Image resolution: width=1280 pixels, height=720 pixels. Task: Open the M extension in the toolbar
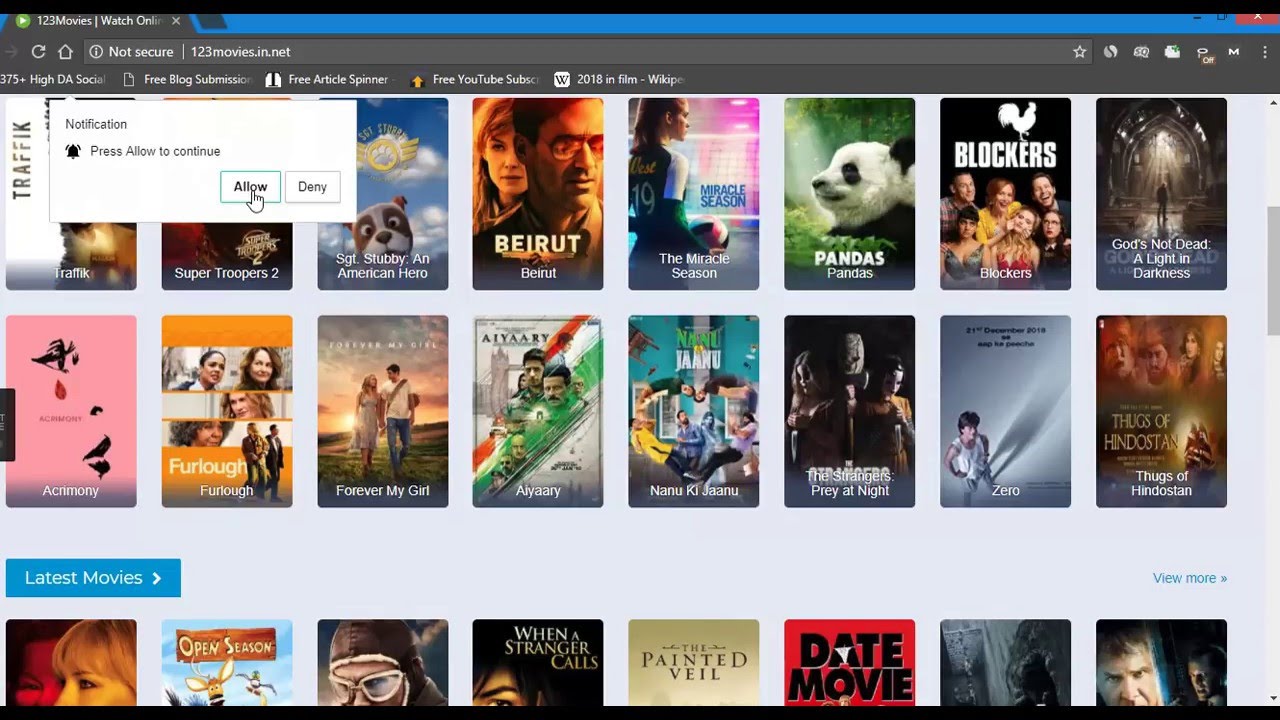point(1233,52)
